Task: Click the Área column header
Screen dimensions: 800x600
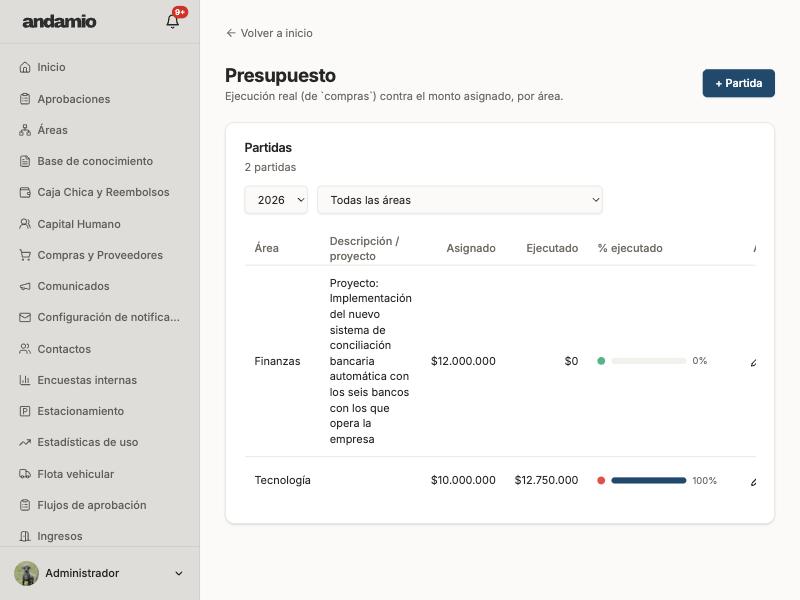Action: coord(267,248)
